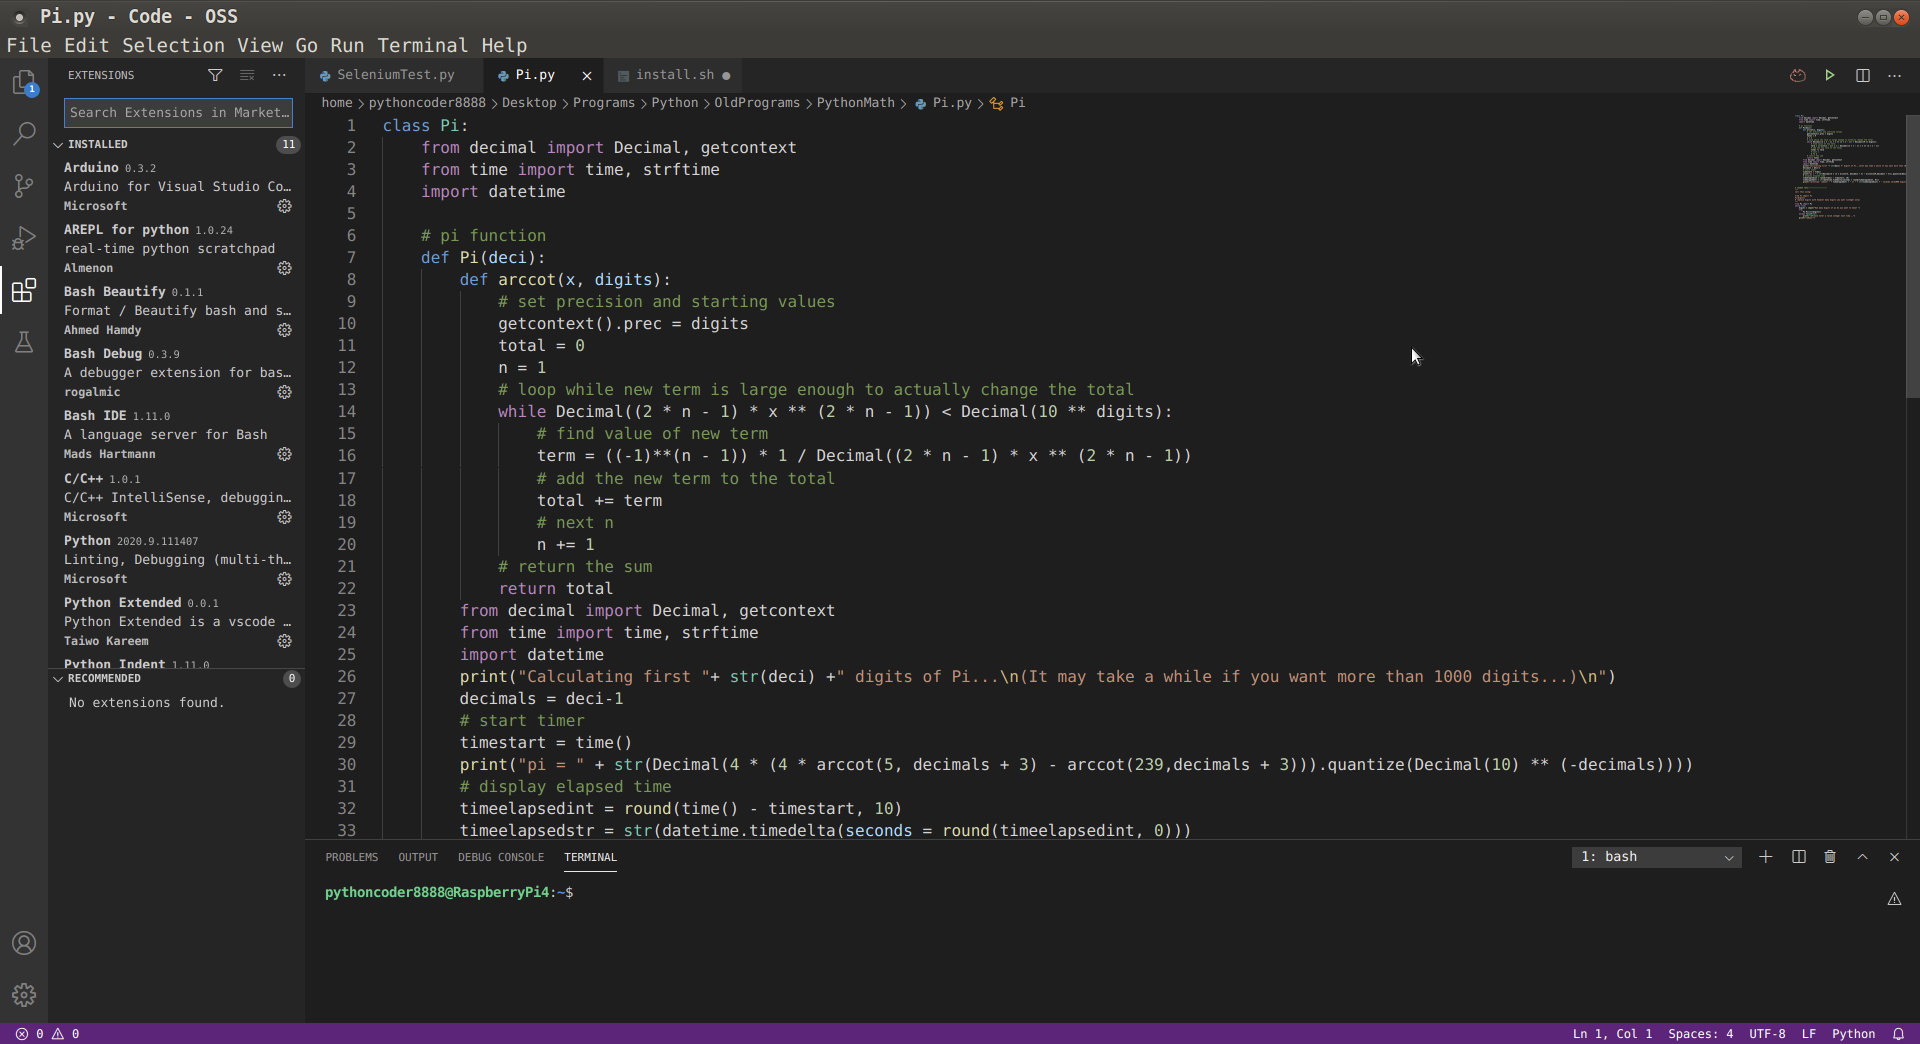Screen dimensions: 1920x1044
Task: Manage Bash IDE extension gear
Action: click(285, 454)
